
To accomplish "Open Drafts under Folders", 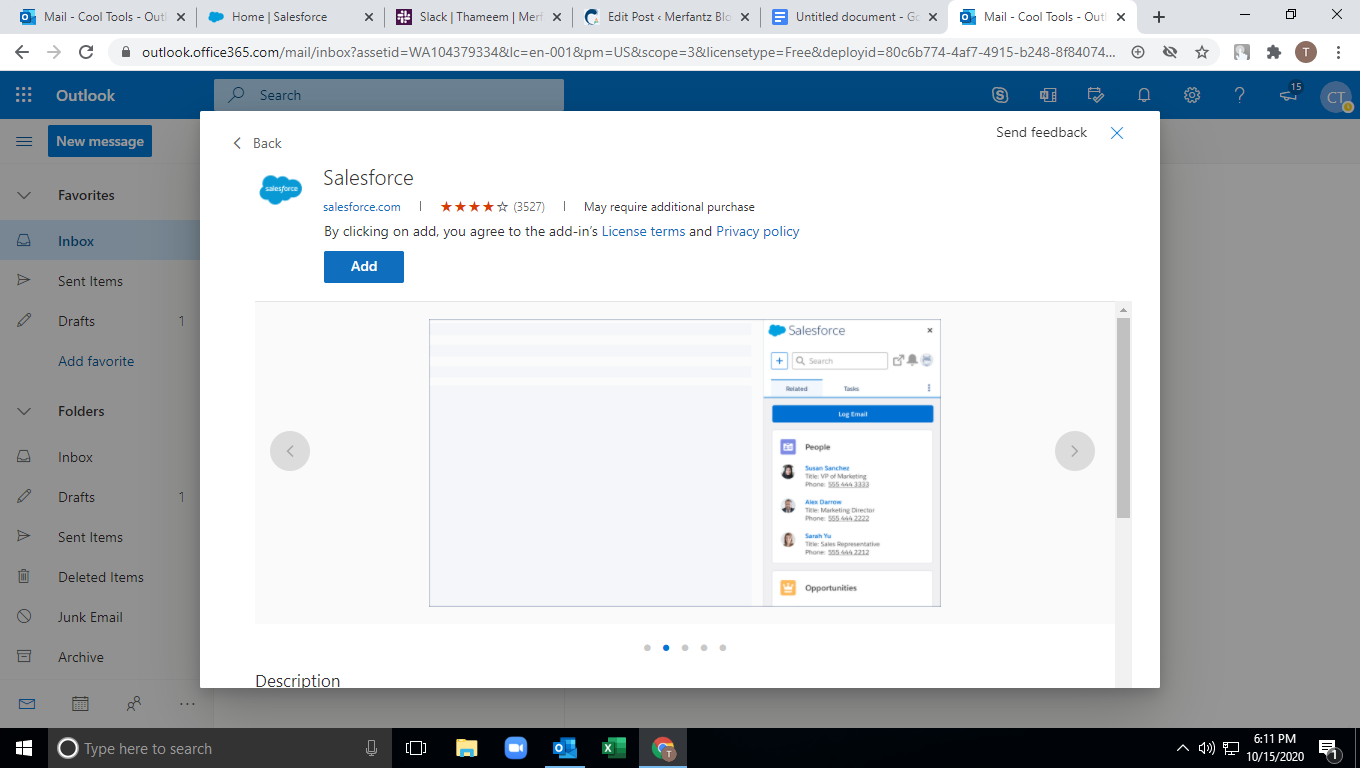I will [100, 497].
